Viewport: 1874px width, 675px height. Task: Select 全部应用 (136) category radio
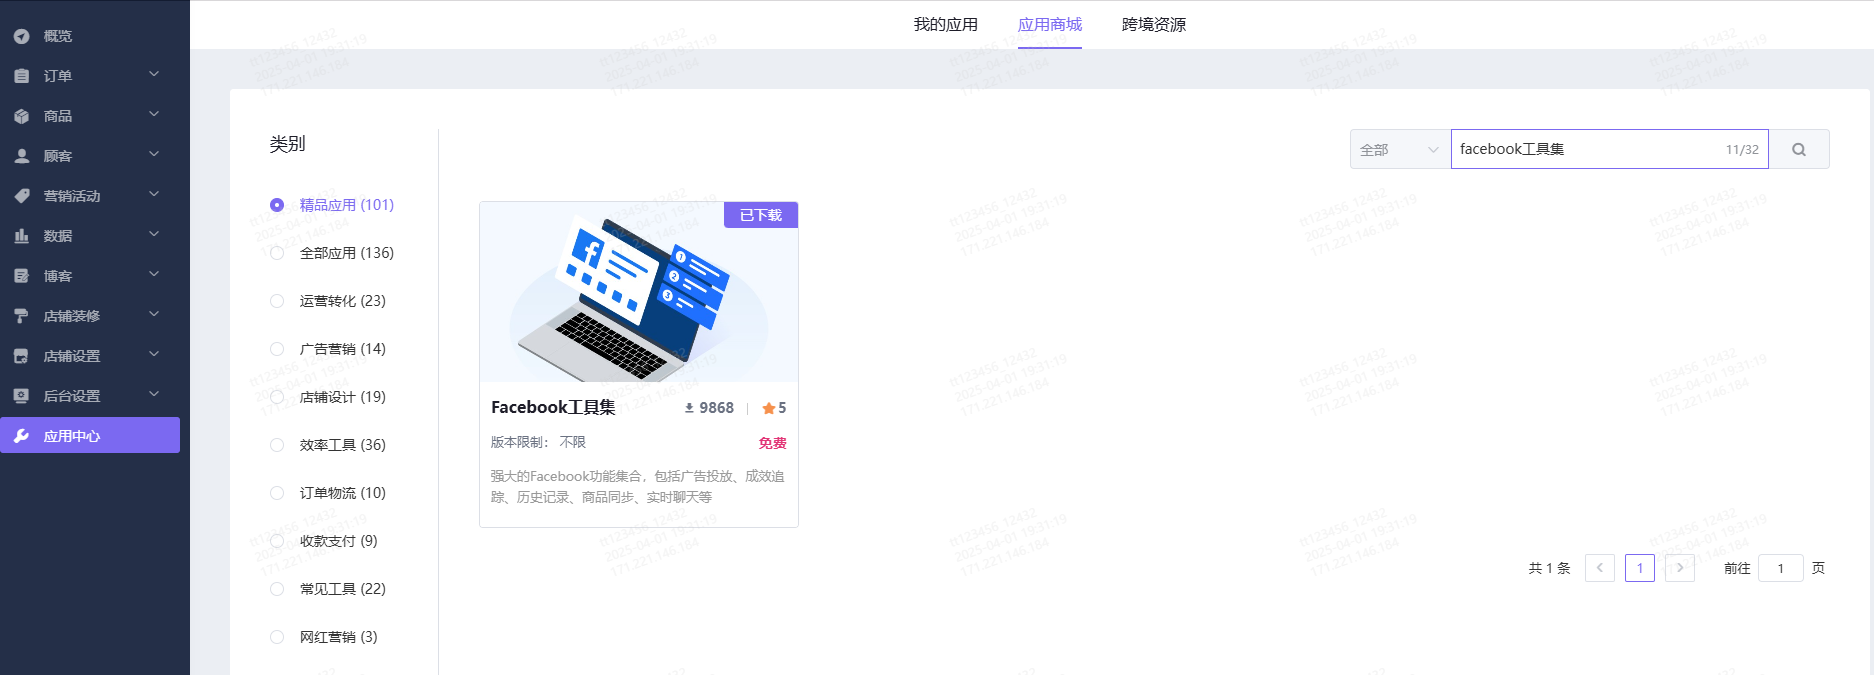point(277,253)
